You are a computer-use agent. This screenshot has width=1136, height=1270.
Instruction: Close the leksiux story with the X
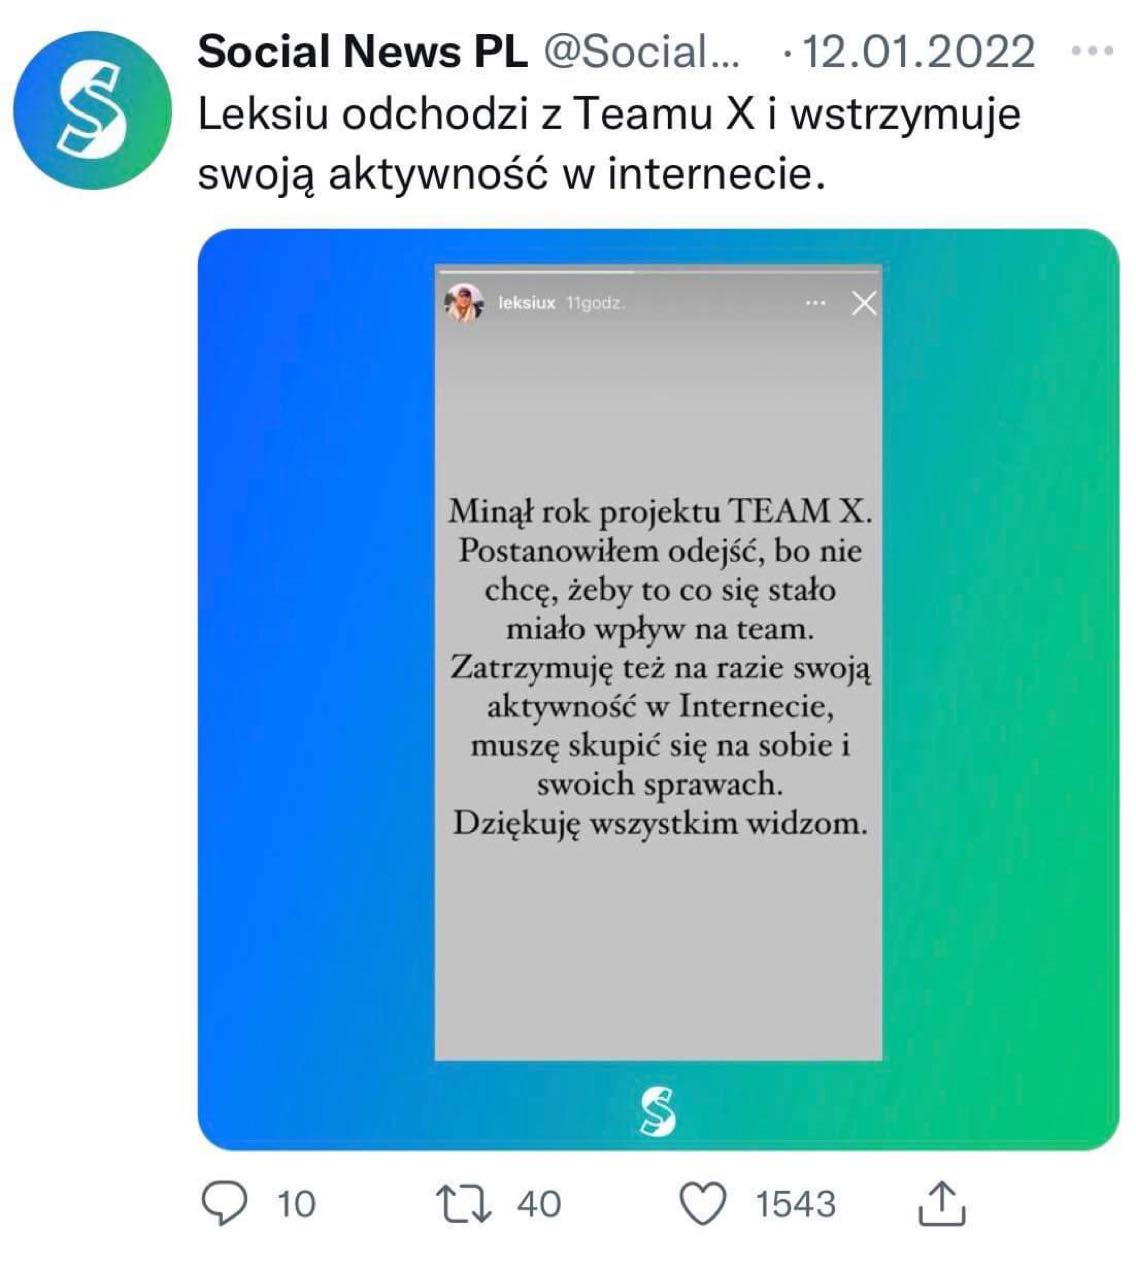(x=864, y=303)
